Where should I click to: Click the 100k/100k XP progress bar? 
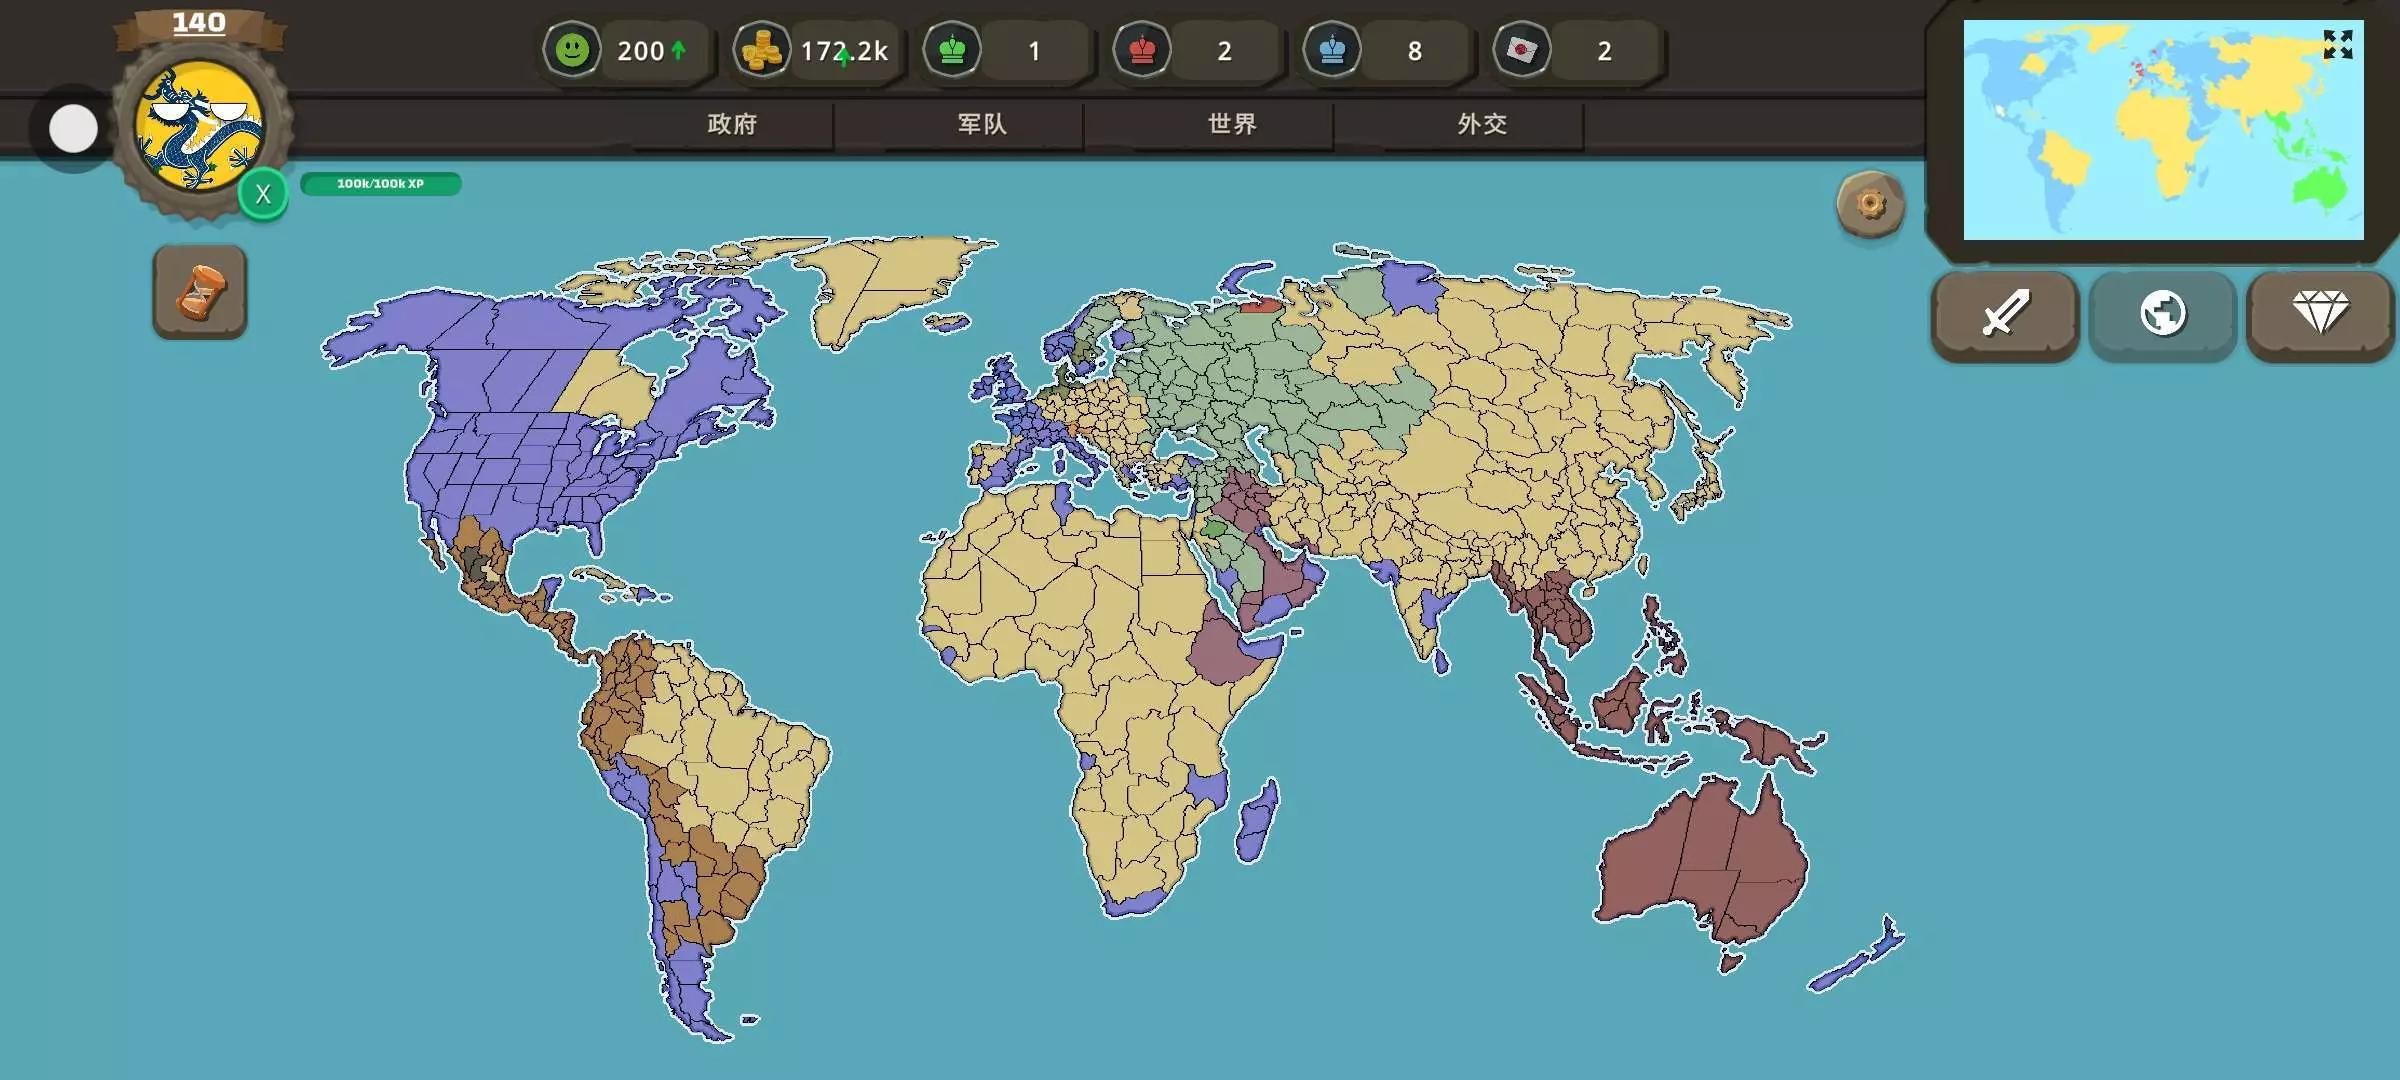coord(380,184)
